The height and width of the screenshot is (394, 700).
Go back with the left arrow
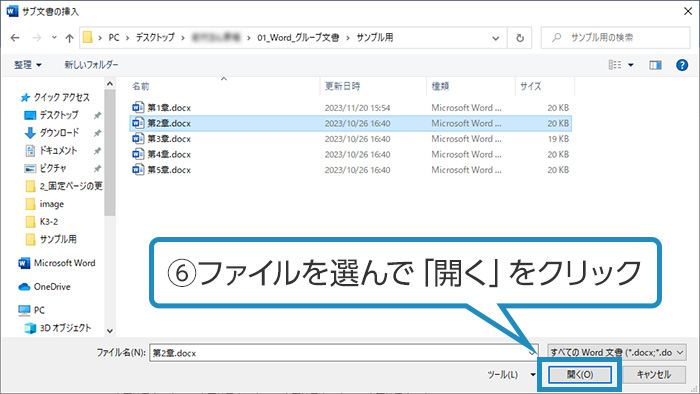click(15, 38)
